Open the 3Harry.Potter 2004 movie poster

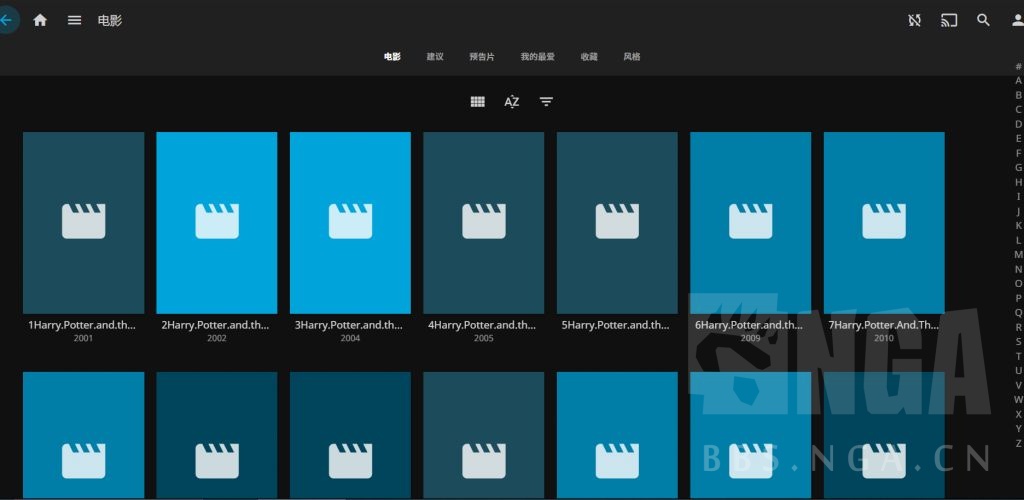pyautogui.click(x=350, y=223)
